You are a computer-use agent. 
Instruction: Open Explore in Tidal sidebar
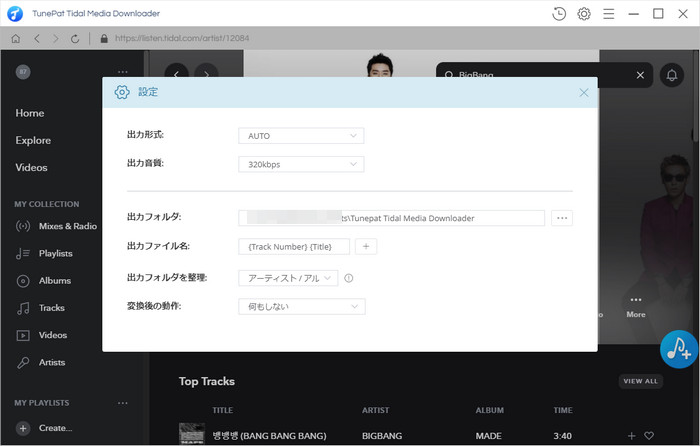point(33,140)
